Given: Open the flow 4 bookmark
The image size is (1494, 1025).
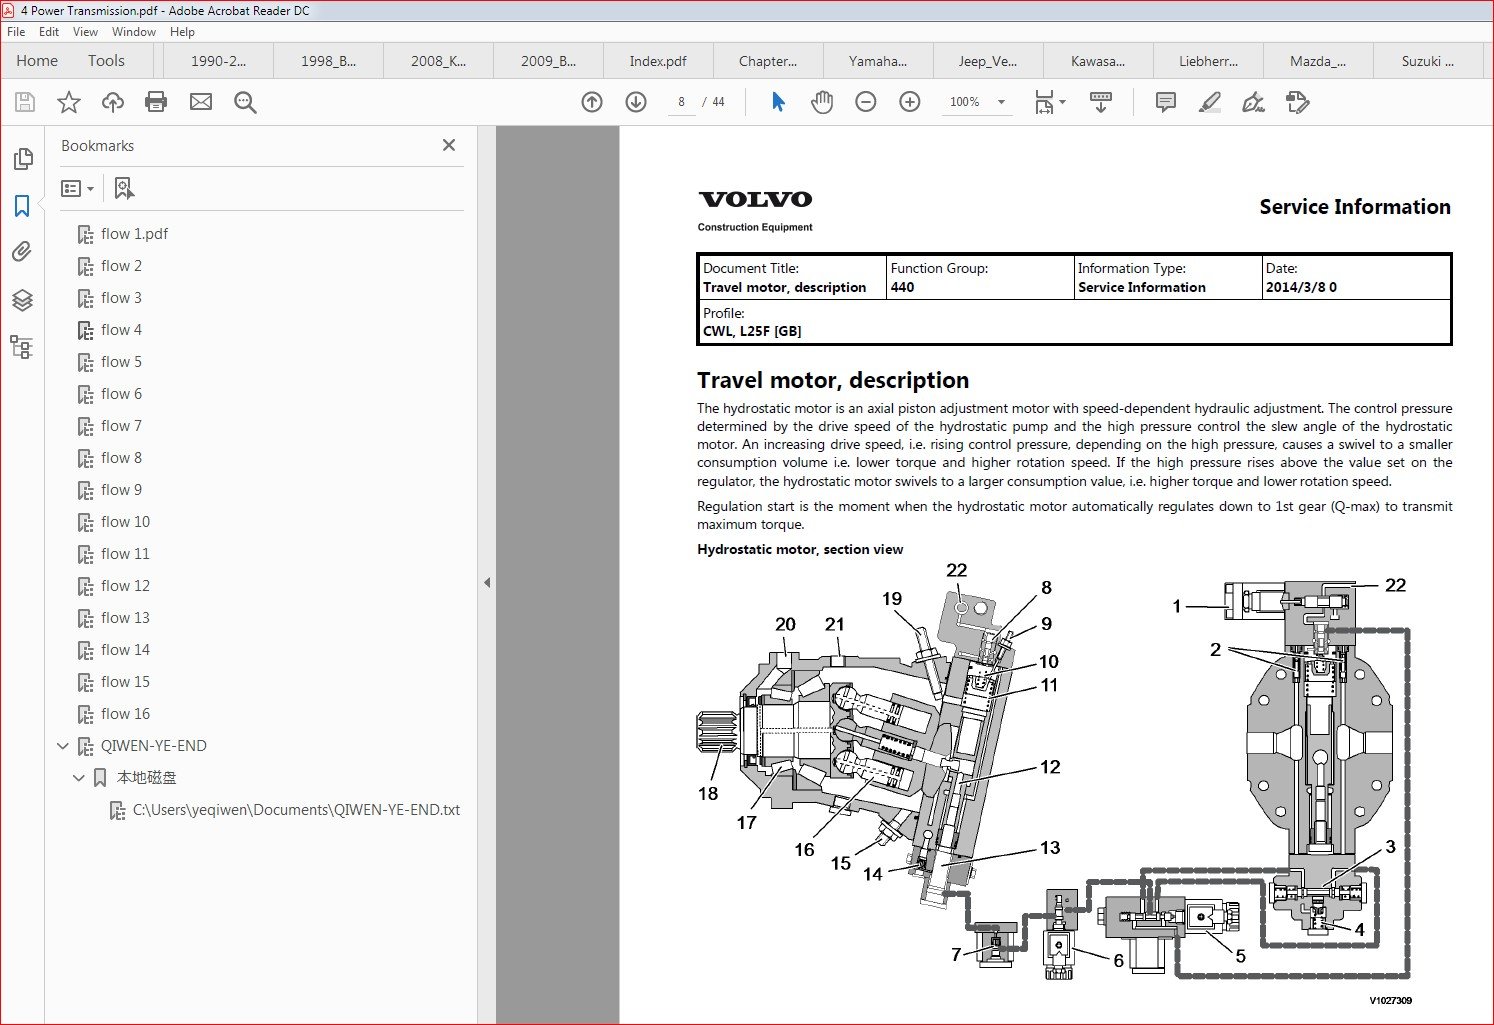Looking at the screenshot, I should 121,330.
